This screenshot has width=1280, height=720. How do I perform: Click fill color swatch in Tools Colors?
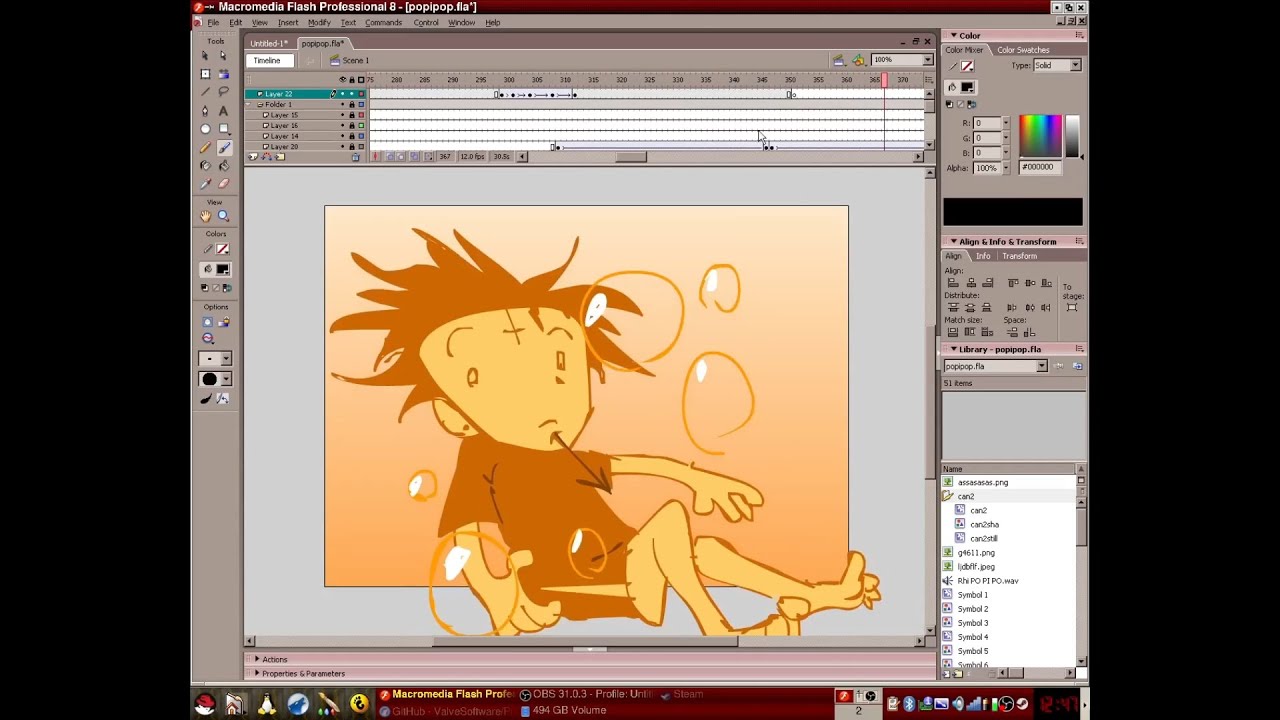pos(223,269)
